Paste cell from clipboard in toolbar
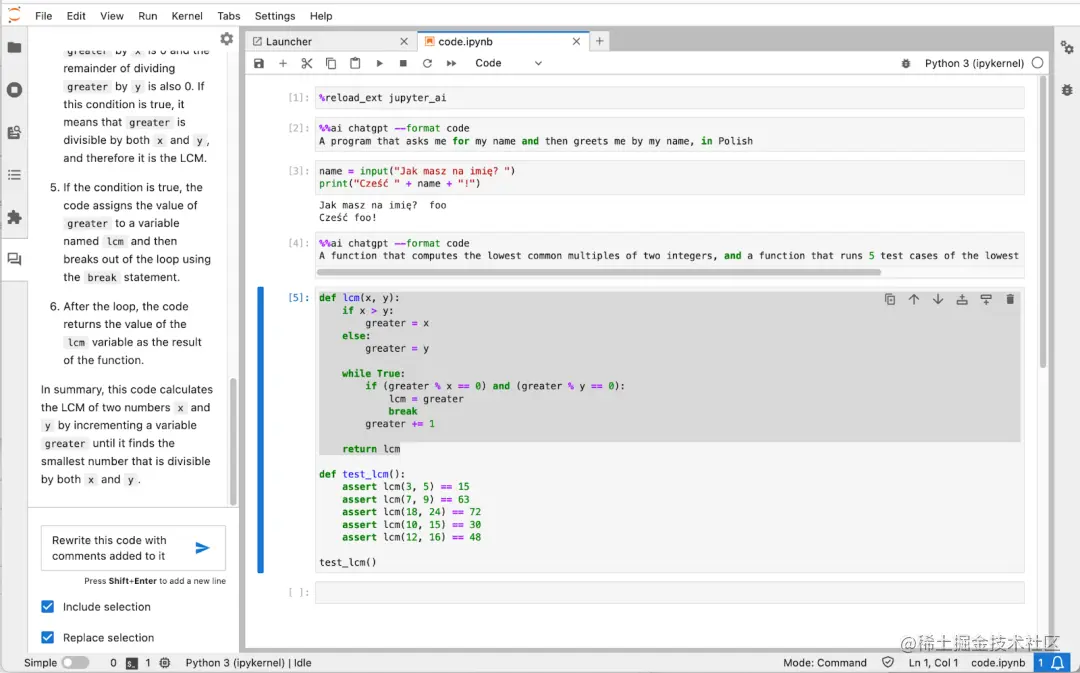 click(x=355, y=63)
